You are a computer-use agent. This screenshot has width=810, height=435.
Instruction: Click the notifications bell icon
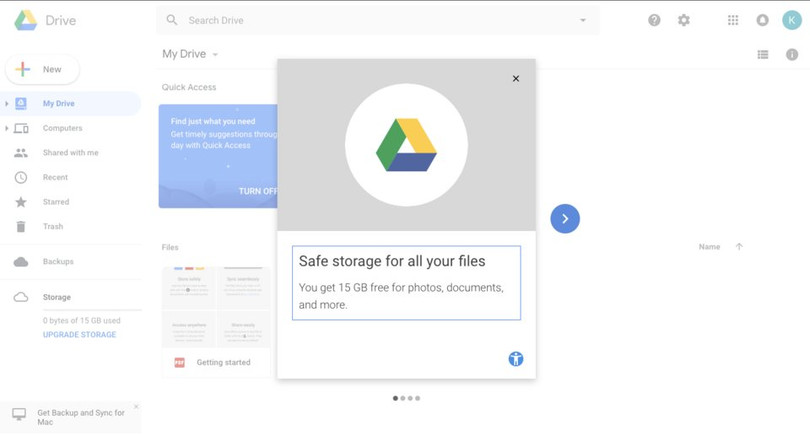[x=762, y=20]
